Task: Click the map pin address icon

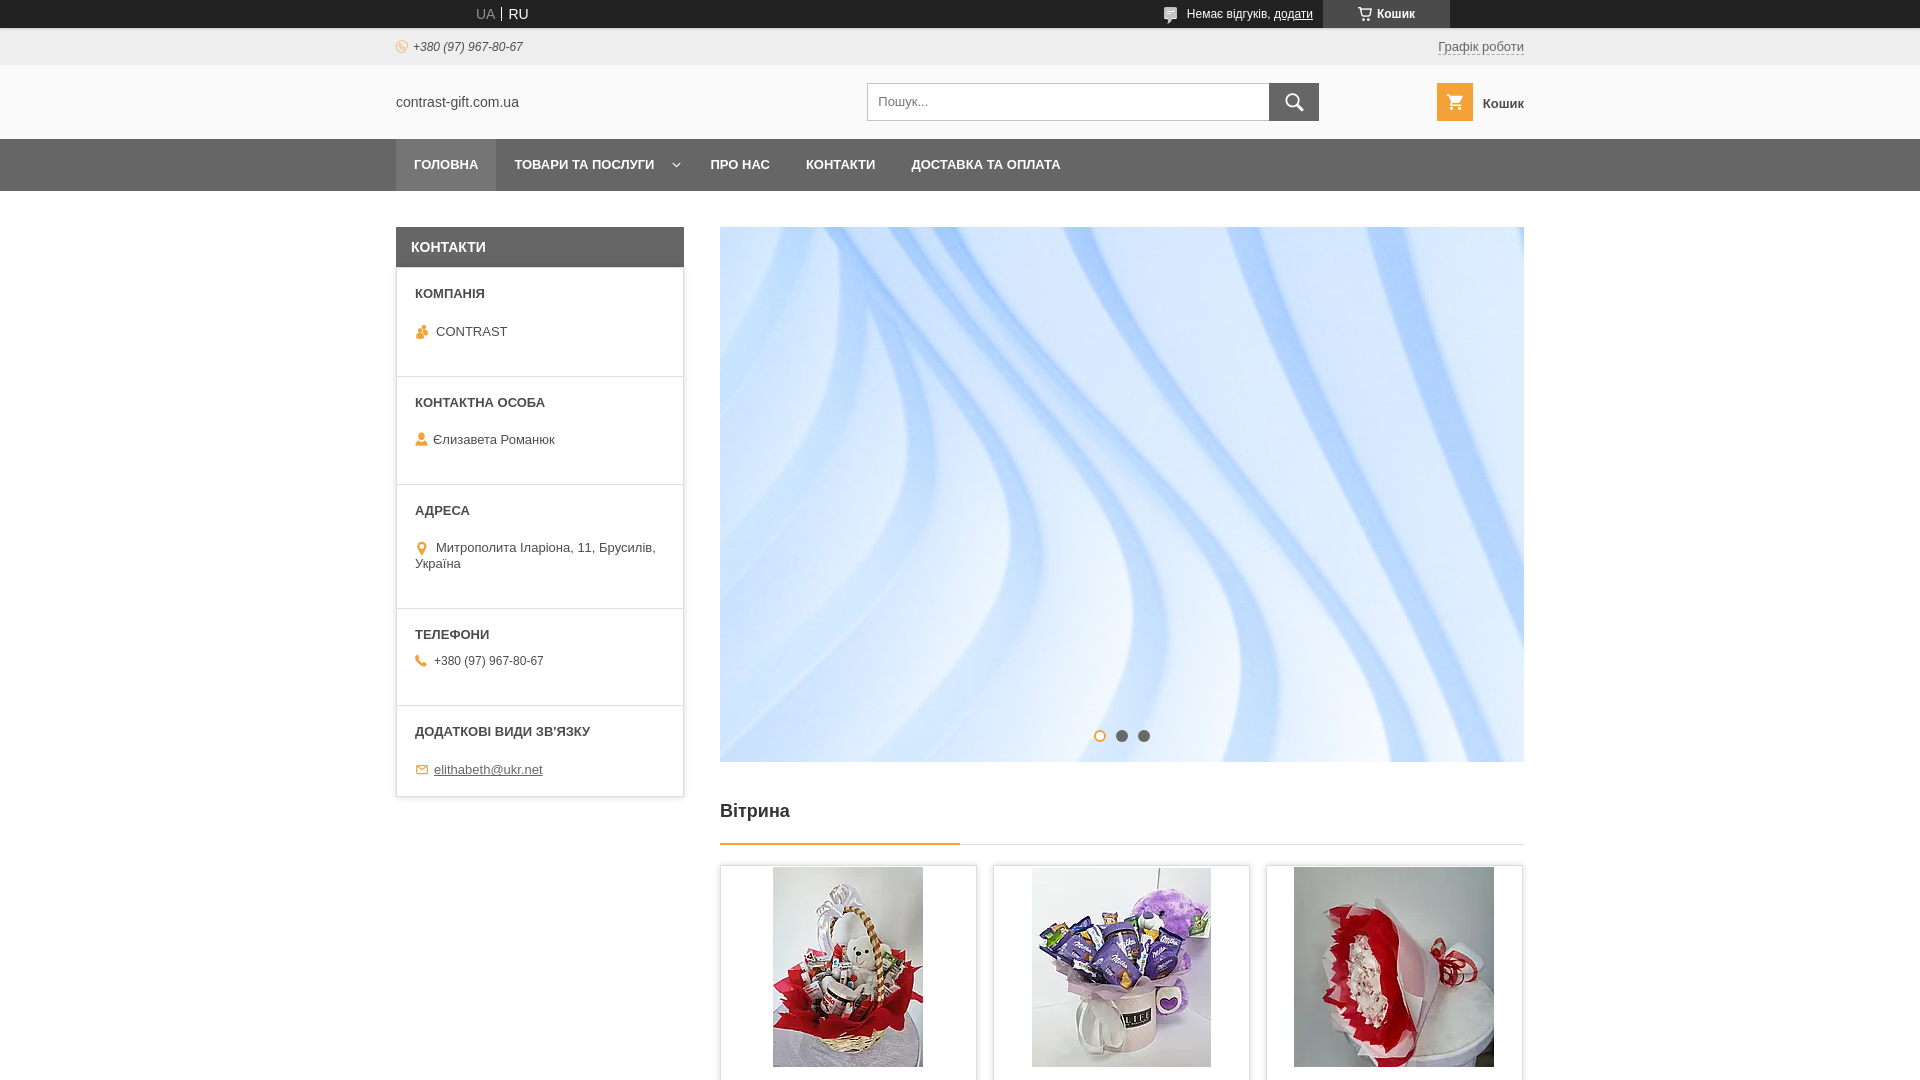Action: 421,548
